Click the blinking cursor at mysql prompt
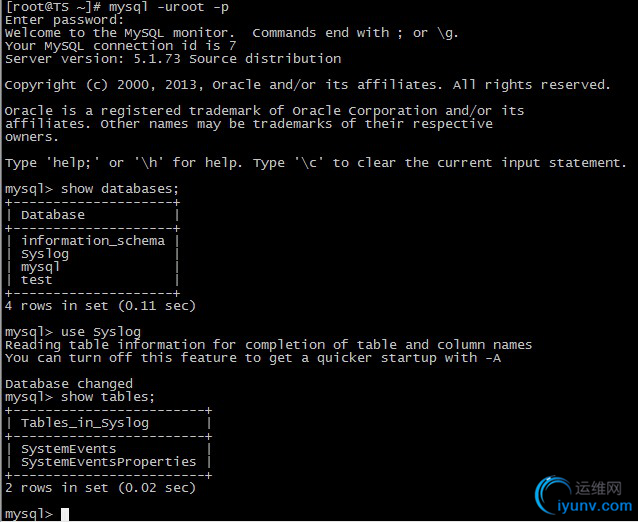 (x=65, y=514)
